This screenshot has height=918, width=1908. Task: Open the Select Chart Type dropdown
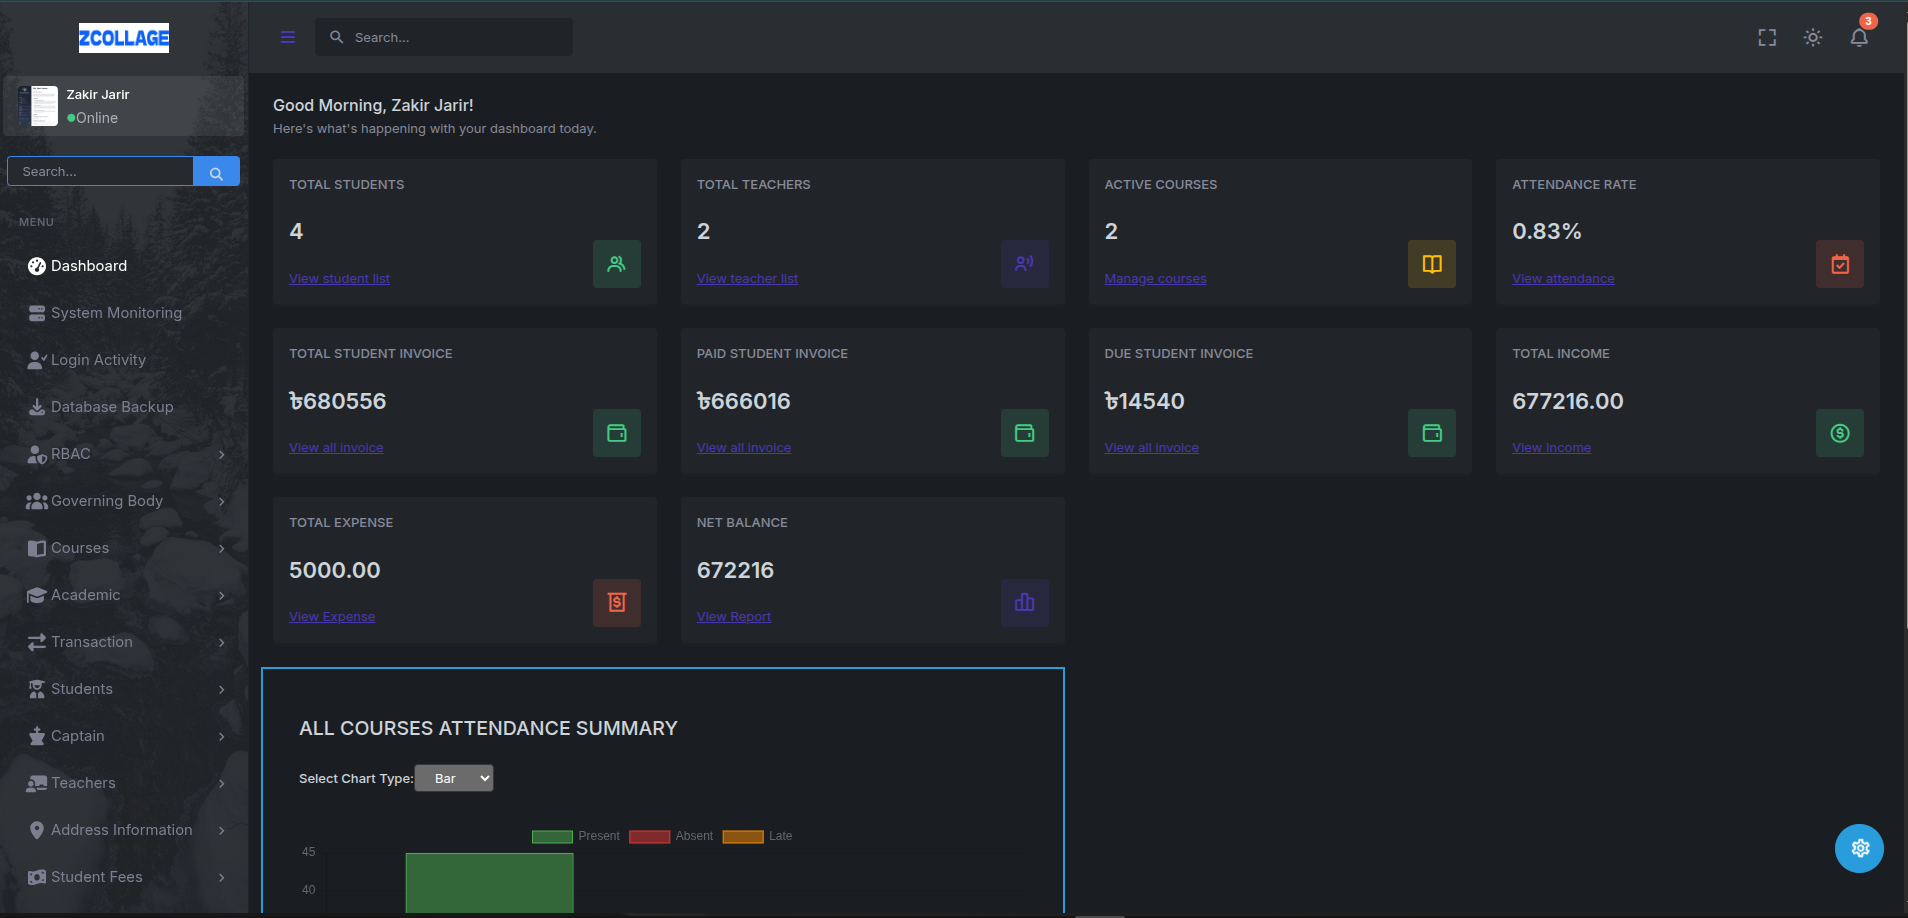click(x=454, y=778)
